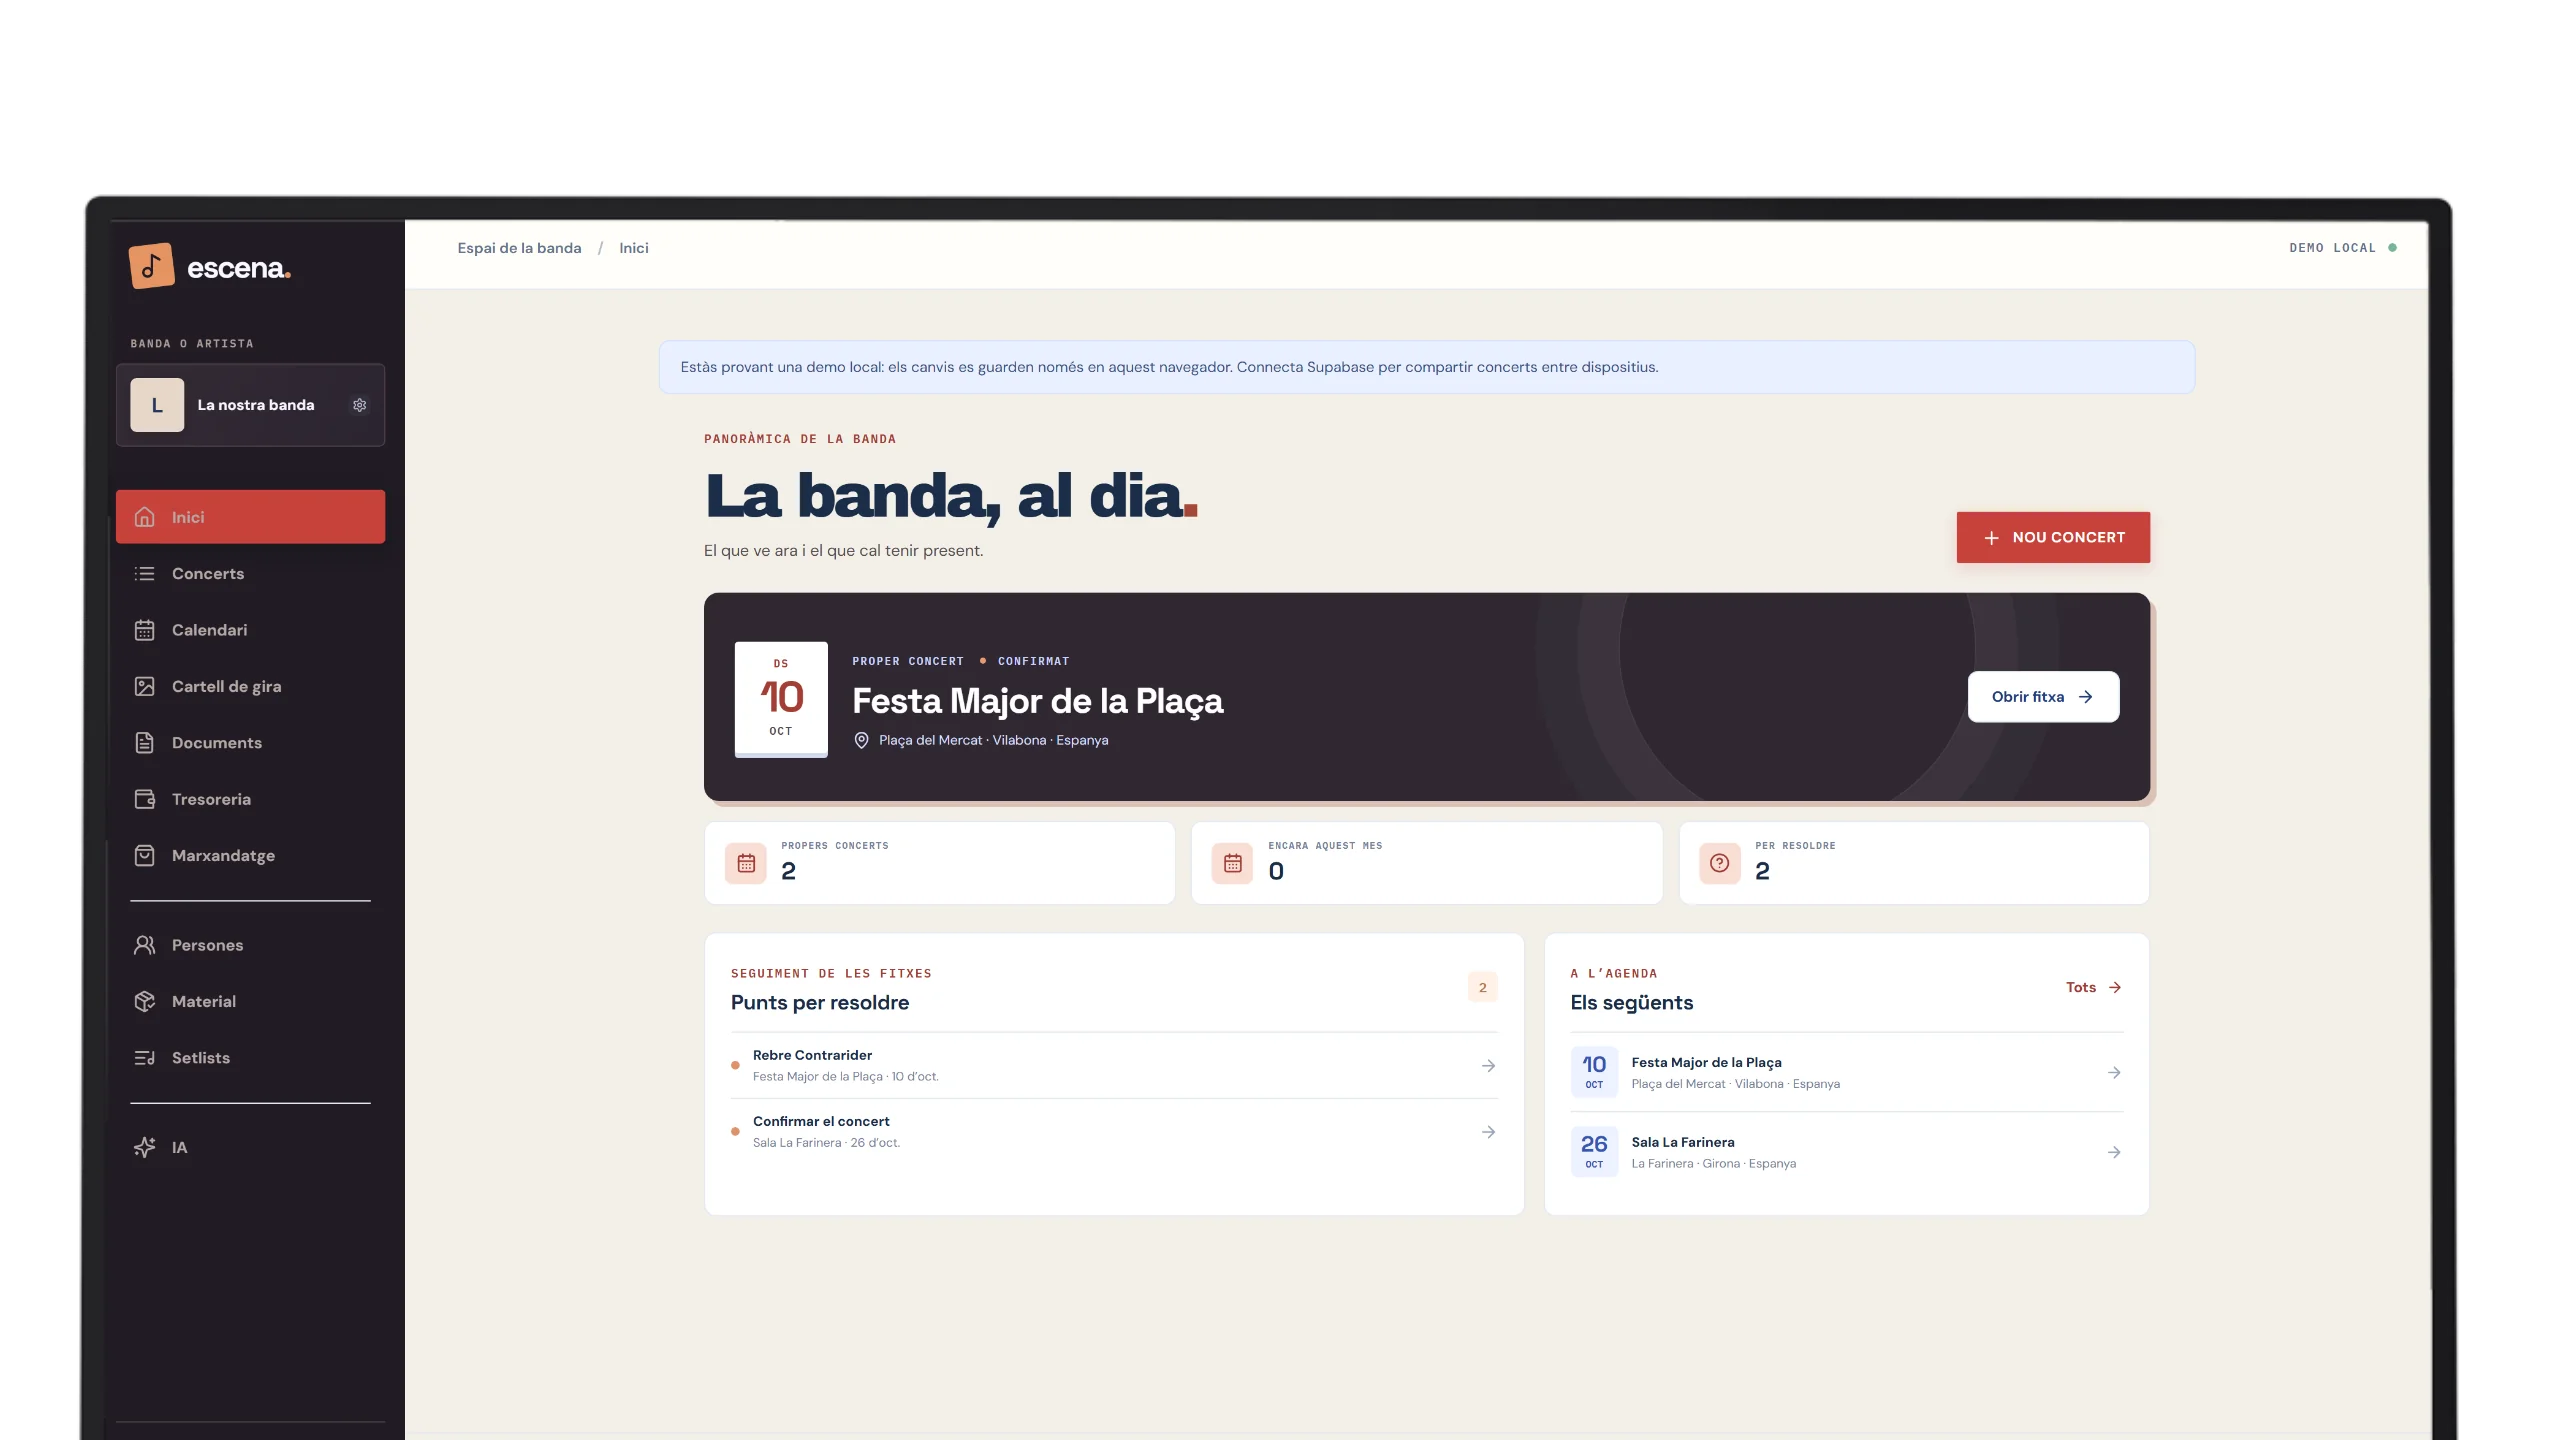The image size is (2560, 1440).
Task: Click the IA sparkles icon in sidebar
Action: coord(145,1147)
